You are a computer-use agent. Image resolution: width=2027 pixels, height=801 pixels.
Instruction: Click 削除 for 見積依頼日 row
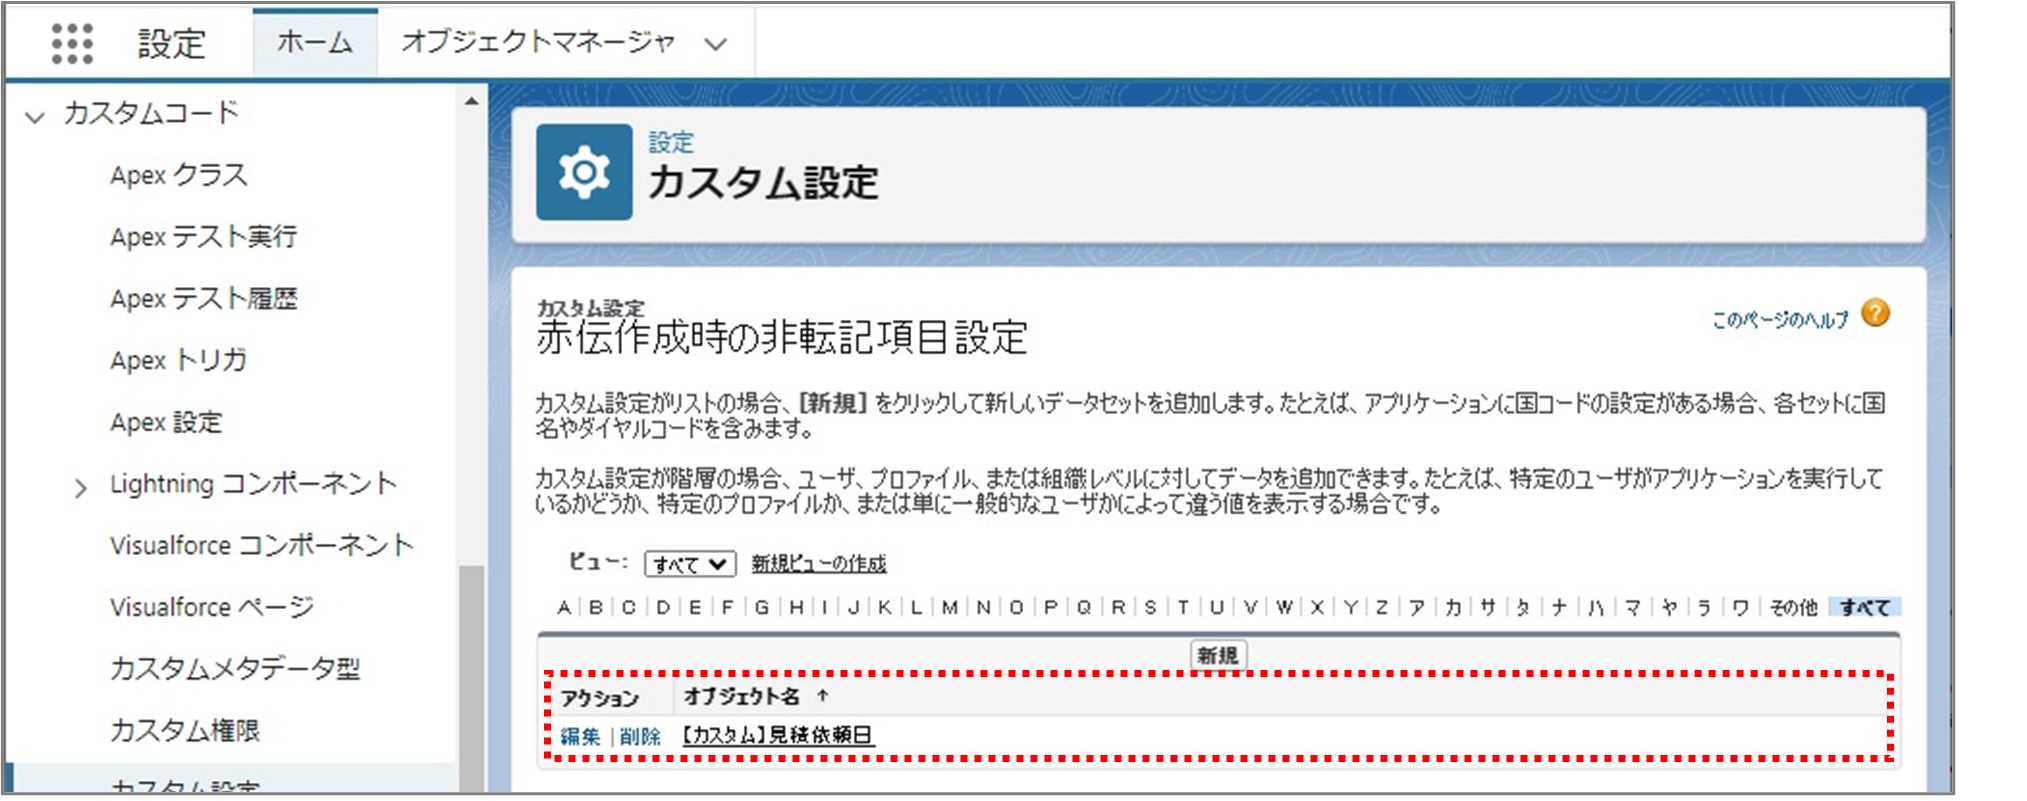click(x=640, y=737)
